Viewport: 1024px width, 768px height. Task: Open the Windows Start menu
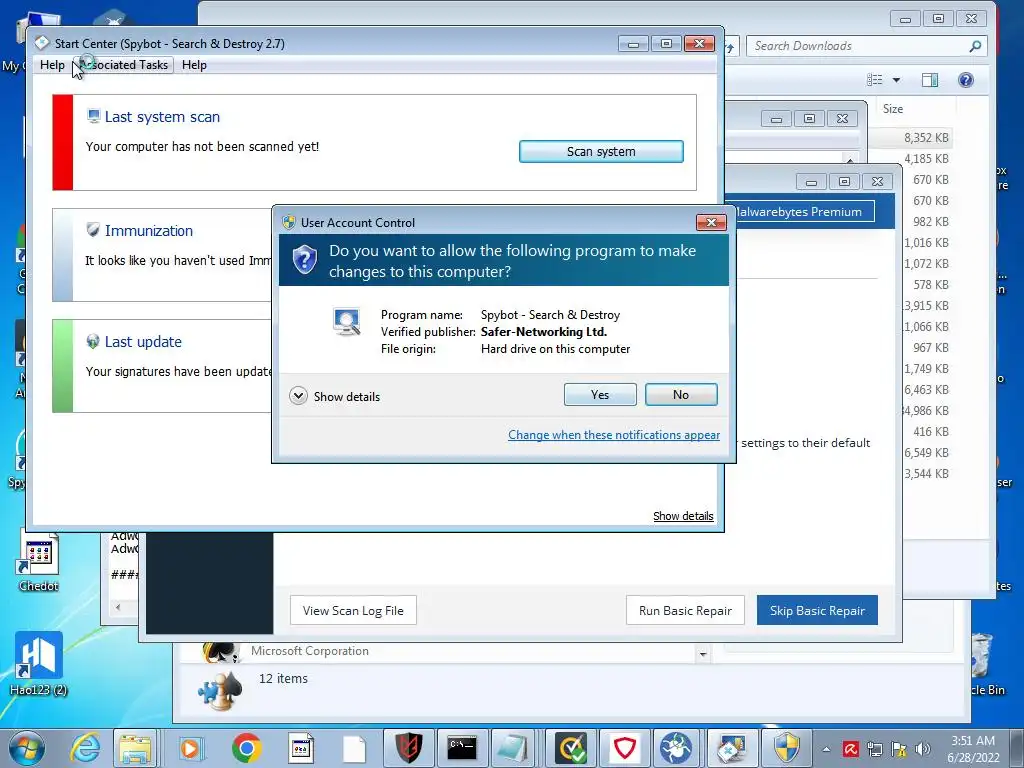[27, 748]
